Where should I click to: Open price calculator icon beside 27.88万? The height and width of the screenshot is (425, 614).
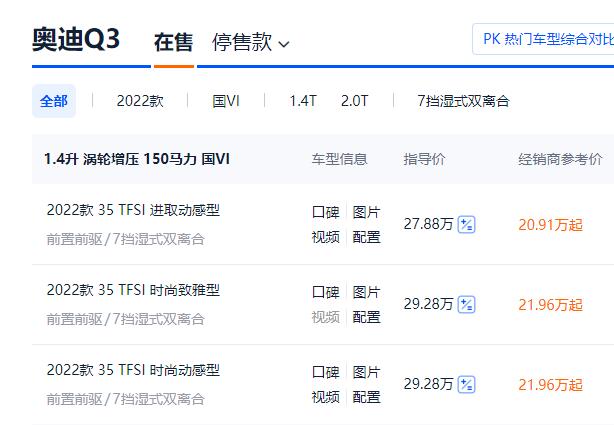(x=466, y=224)
